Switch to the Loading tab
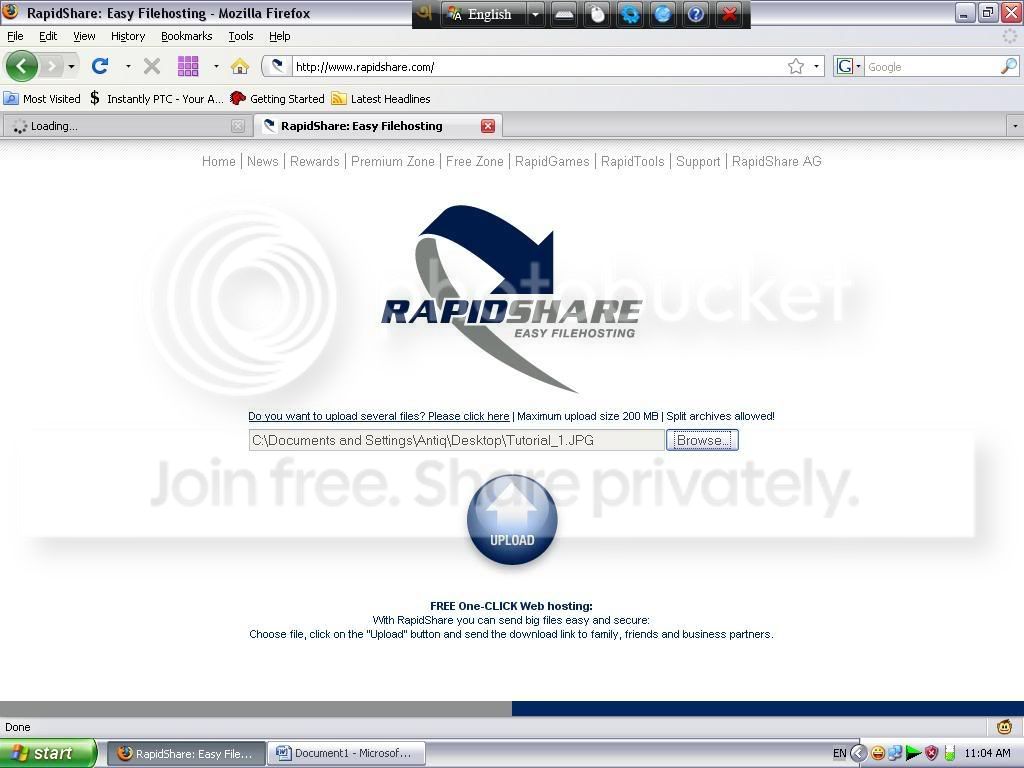 (127, 126)
